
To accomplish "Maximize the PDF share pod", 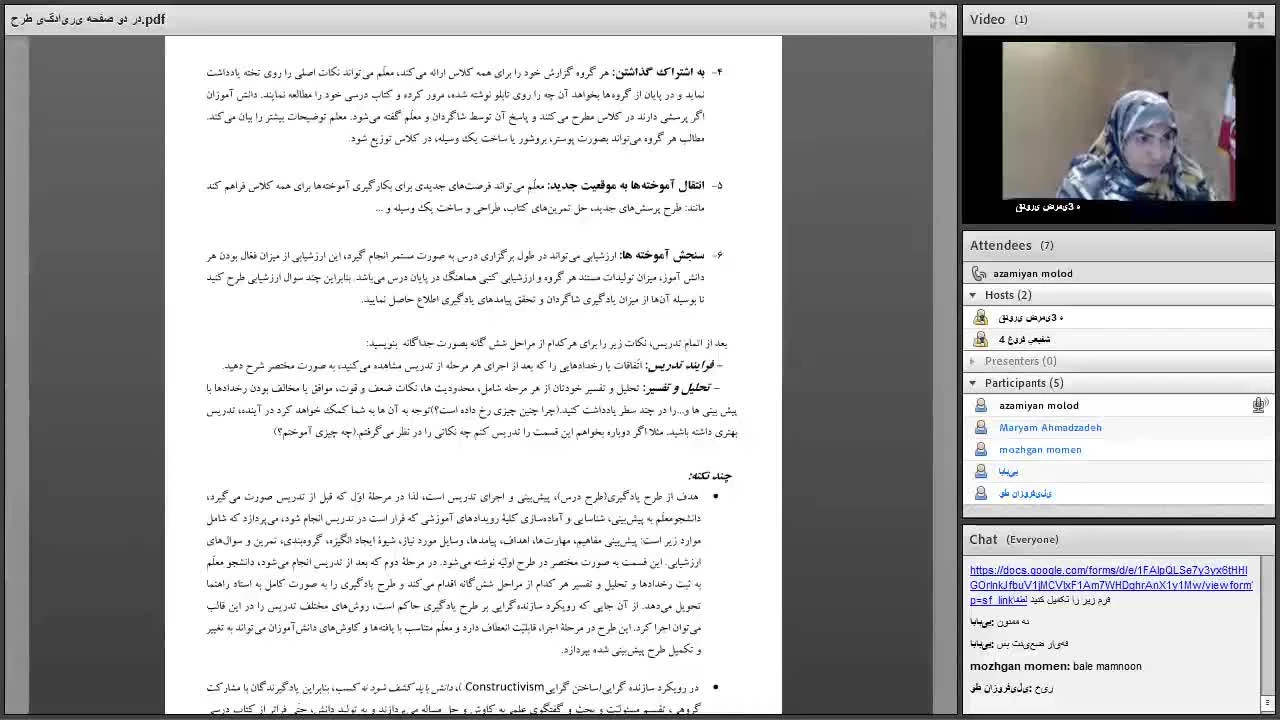I will (937, 19).
